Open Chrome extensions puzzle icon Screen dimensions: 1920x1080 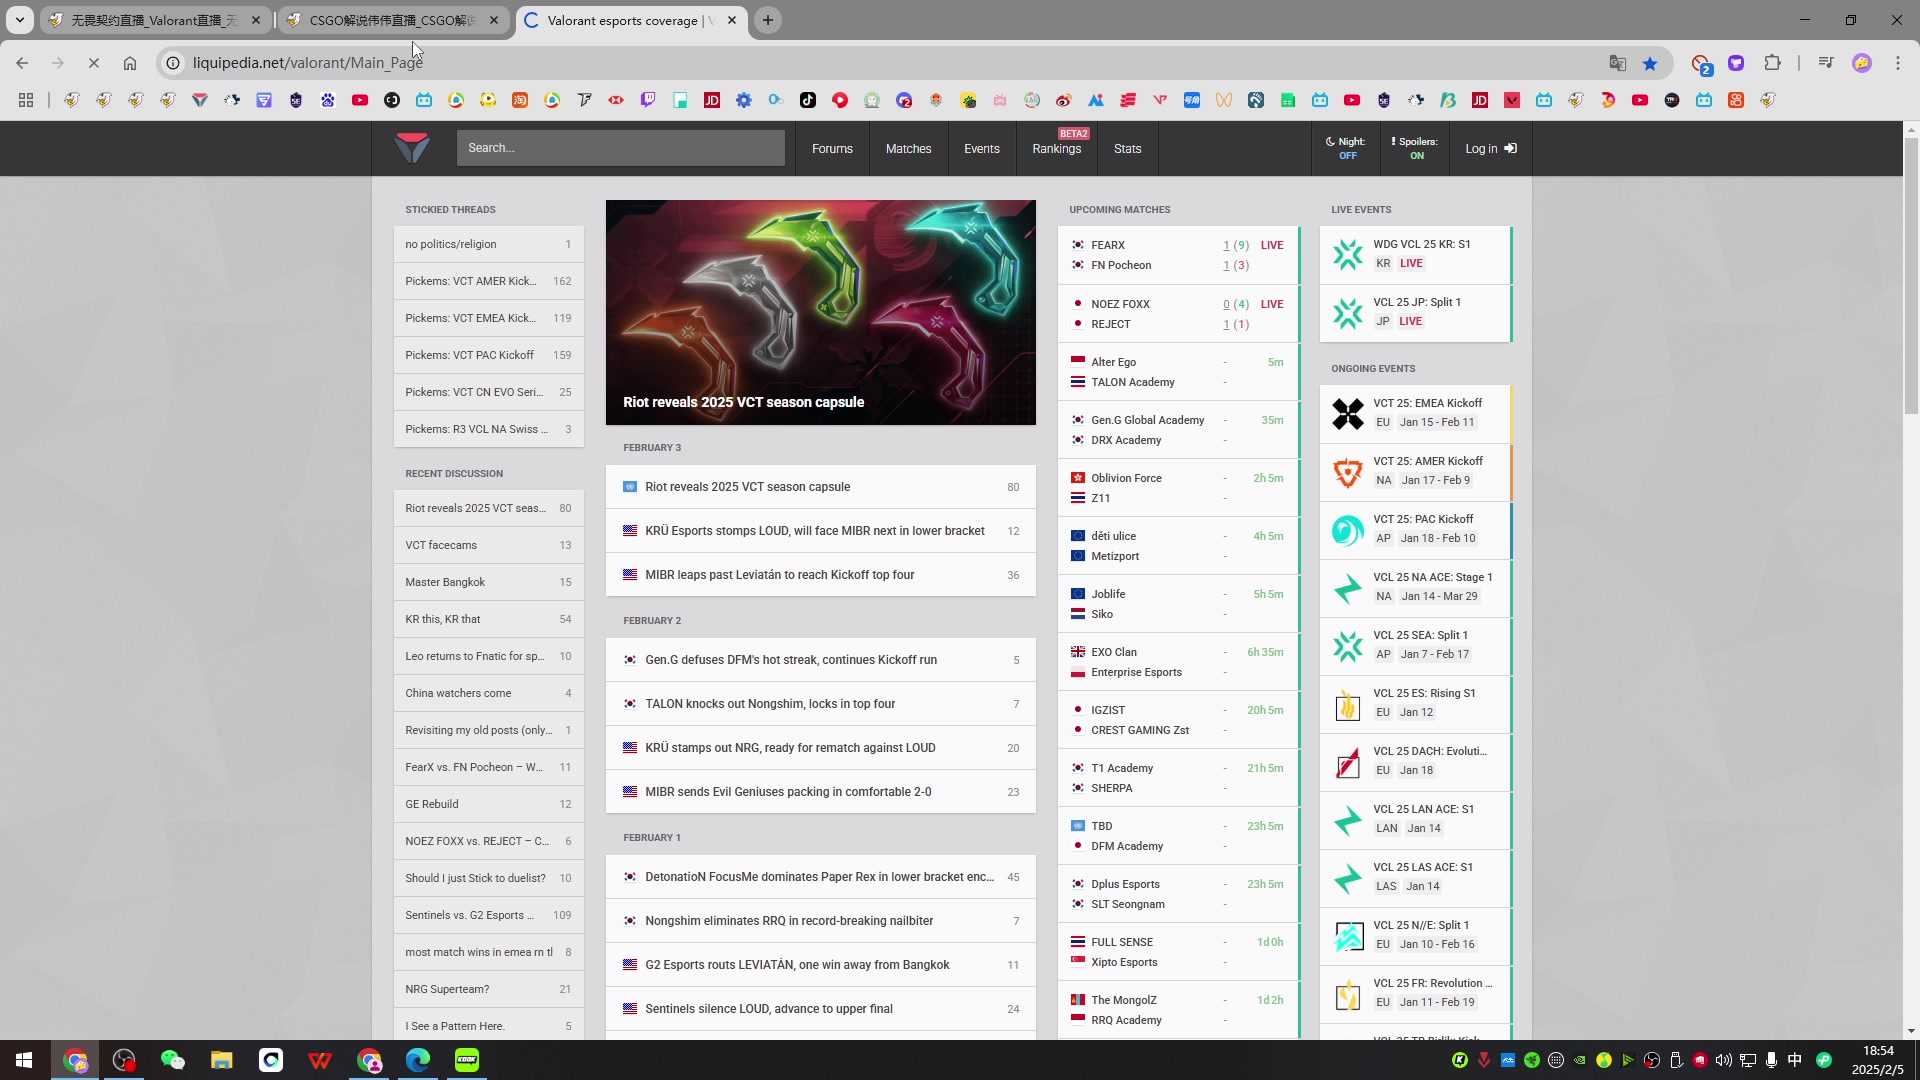(x=1772, y=63)
